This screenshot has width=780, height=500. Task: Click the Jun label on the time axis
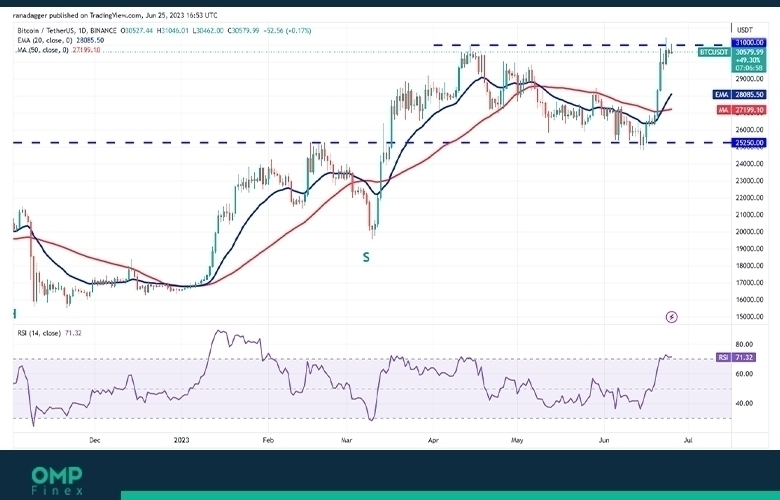point(604,440)
